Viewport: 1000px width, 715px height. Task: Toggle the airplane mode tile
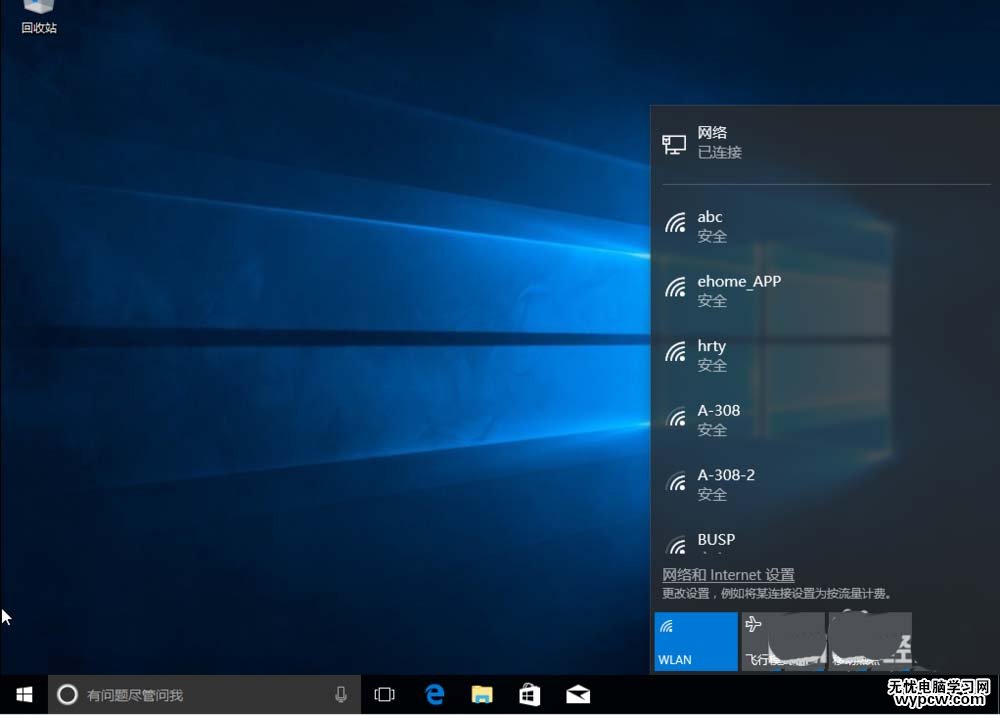[x=783, y=642]
